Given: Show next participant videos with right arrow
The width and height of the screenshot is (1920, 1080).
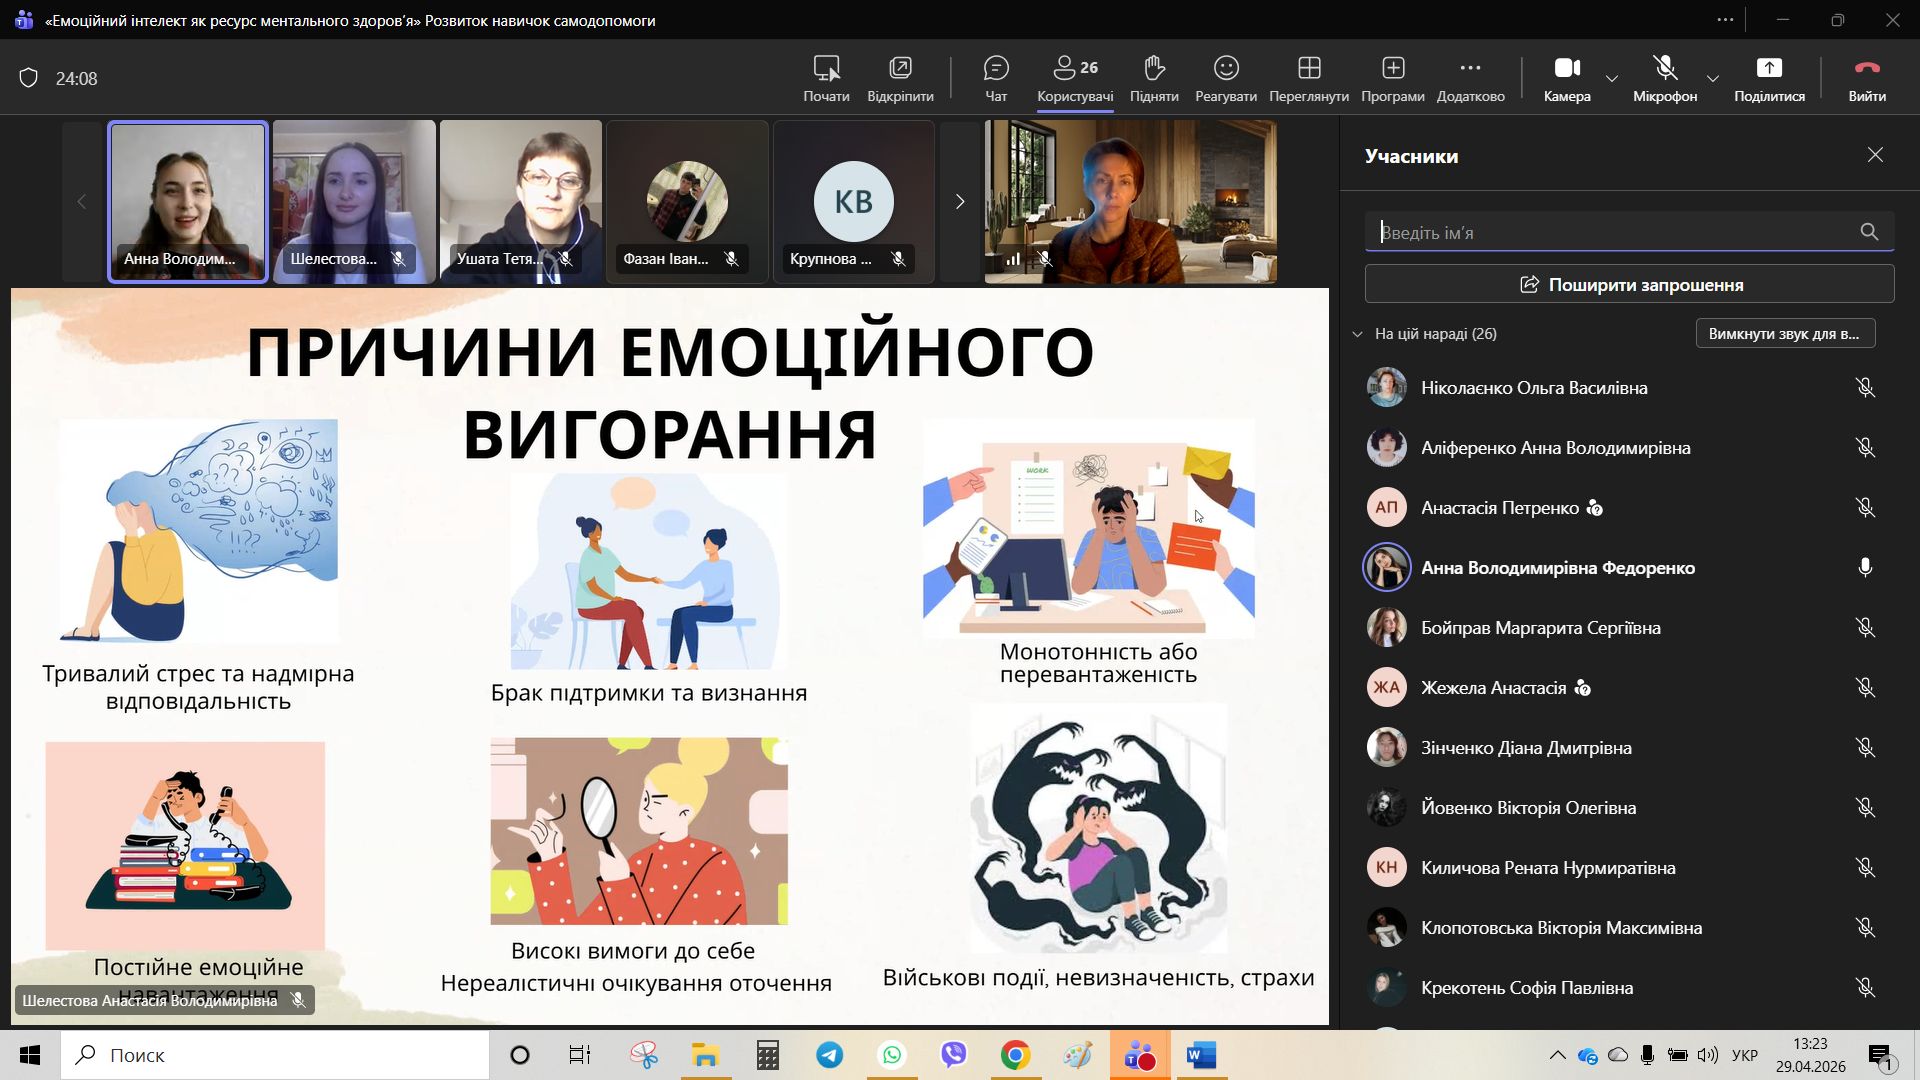Looking at the screenshot, I should [960, 202].
